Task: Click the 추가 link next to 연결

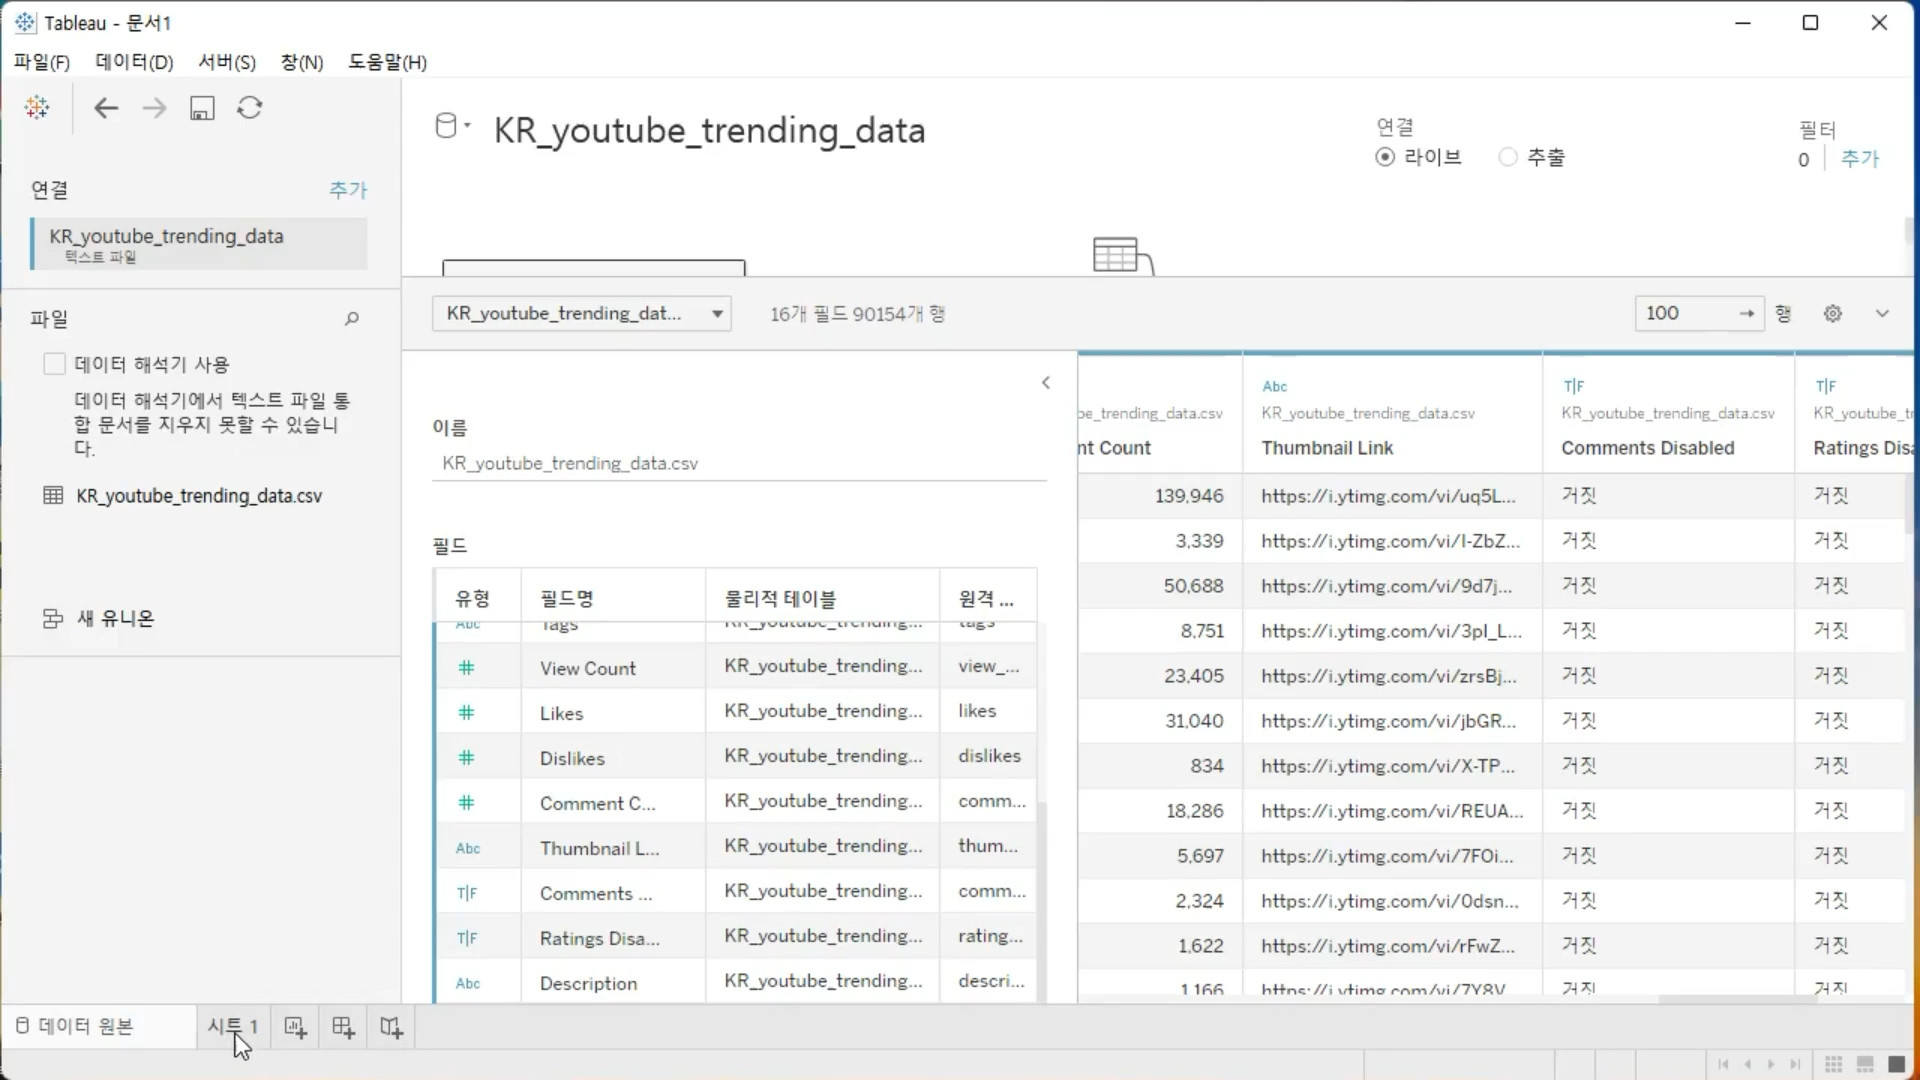Action: point(348,190)
